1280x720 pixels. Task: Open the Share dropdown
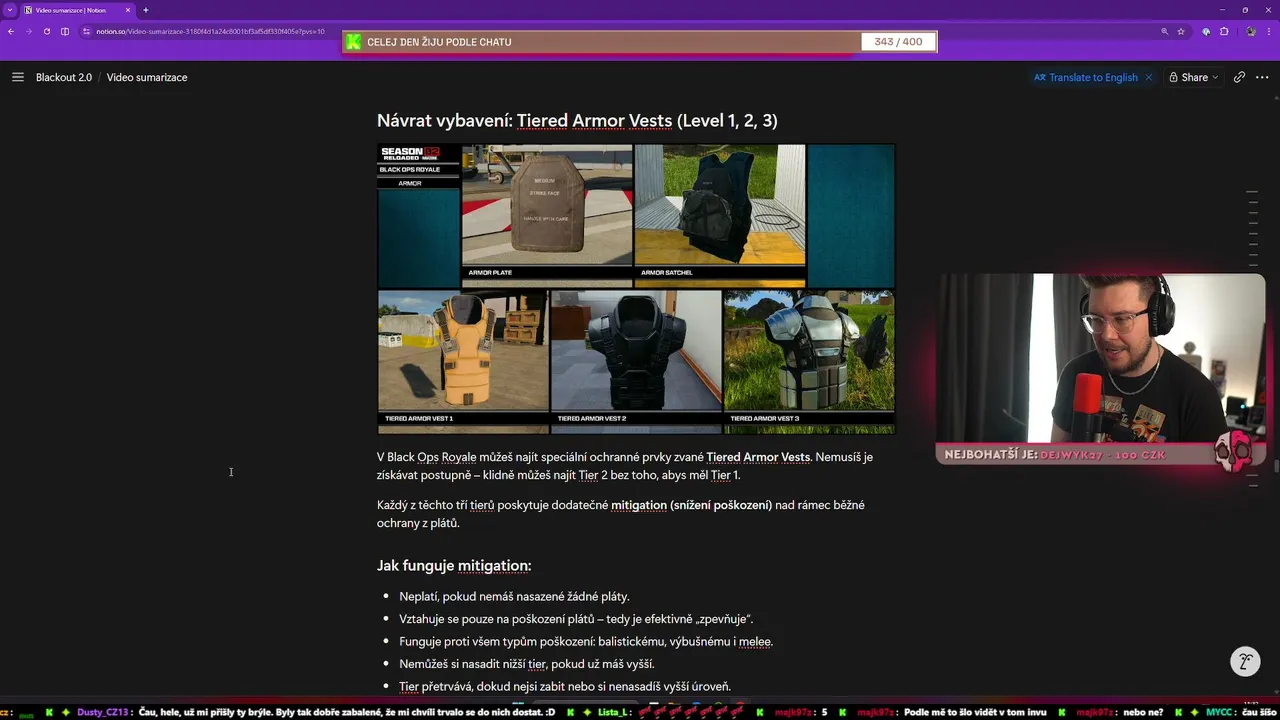(x=1194, y=77)
